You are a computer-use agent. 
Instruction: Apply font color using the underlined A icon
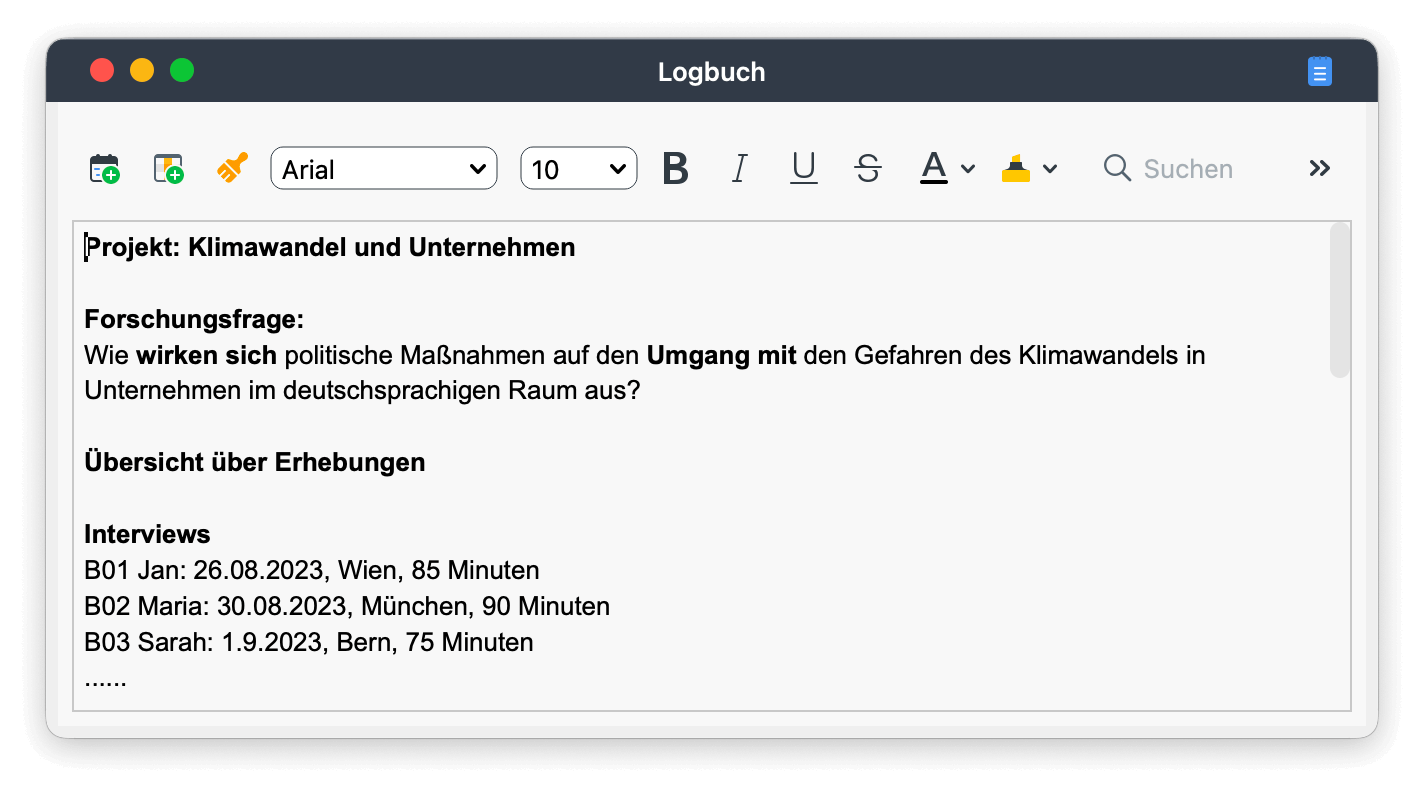tap(933, 168)
